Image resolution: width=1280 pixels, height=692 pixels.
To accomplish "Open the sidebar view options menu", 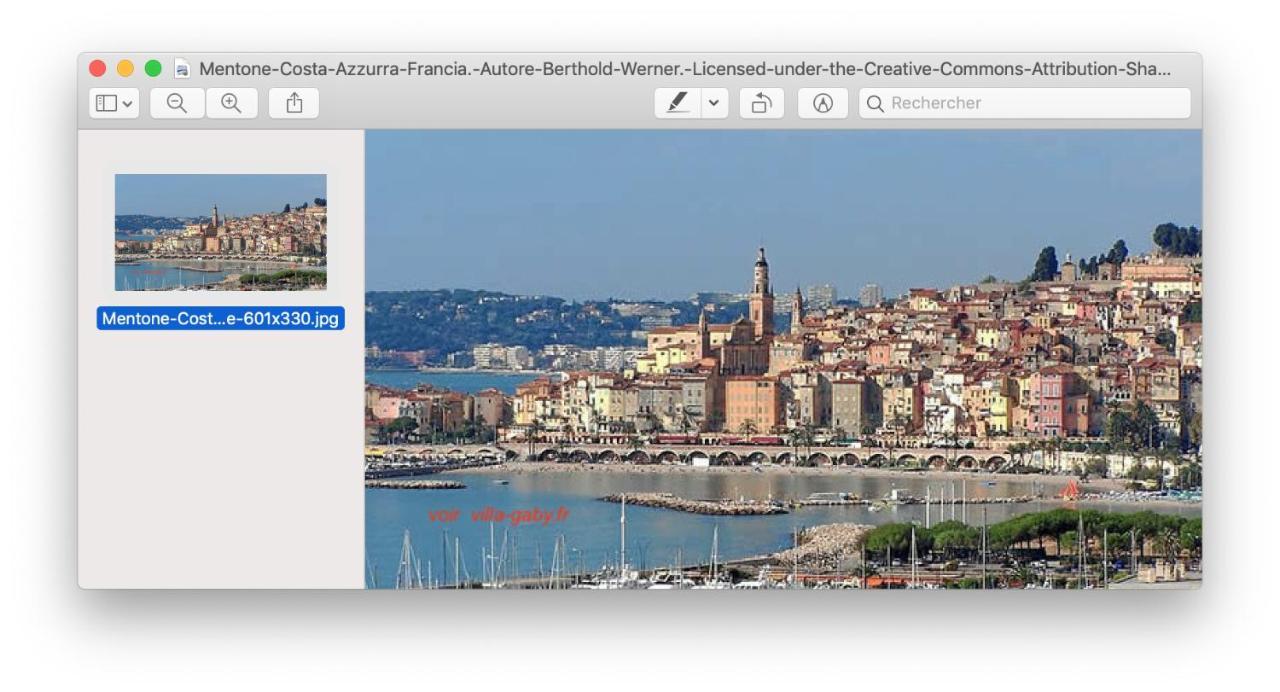I will [x=114, y=103].
